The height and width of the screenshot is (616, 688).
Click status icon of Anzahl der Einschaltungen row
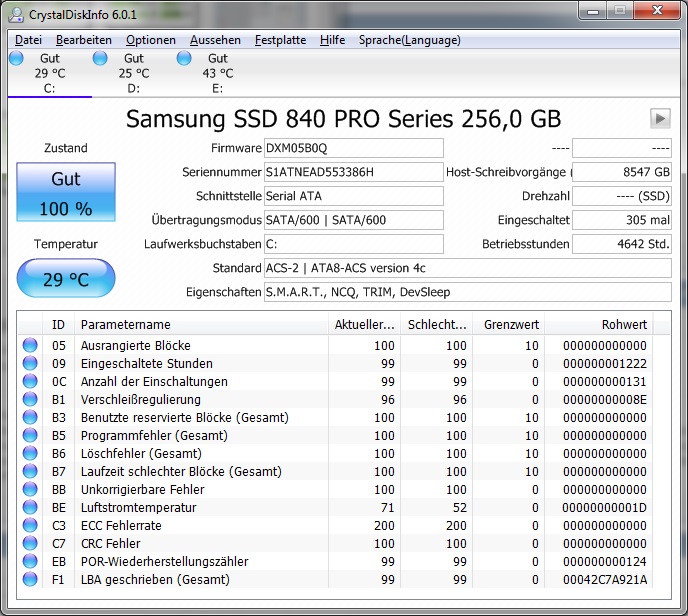click(30, 381)
